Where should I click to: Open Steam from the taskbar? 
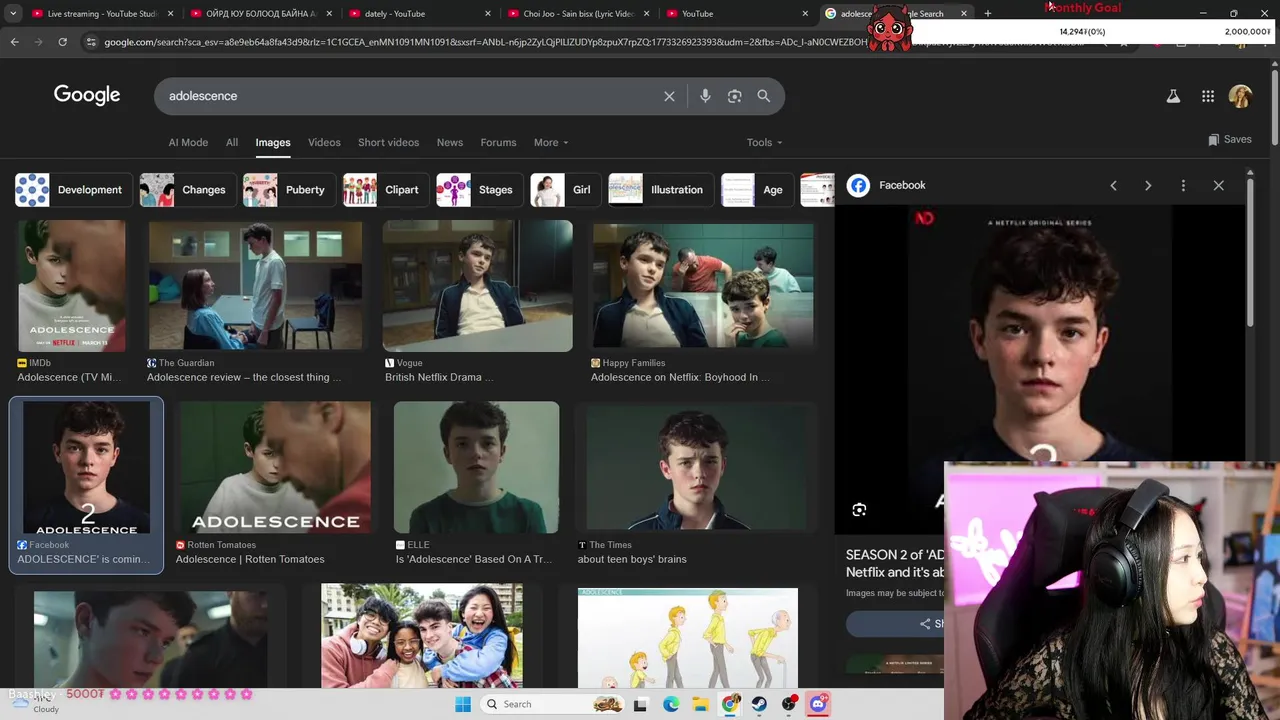point(759,704)
